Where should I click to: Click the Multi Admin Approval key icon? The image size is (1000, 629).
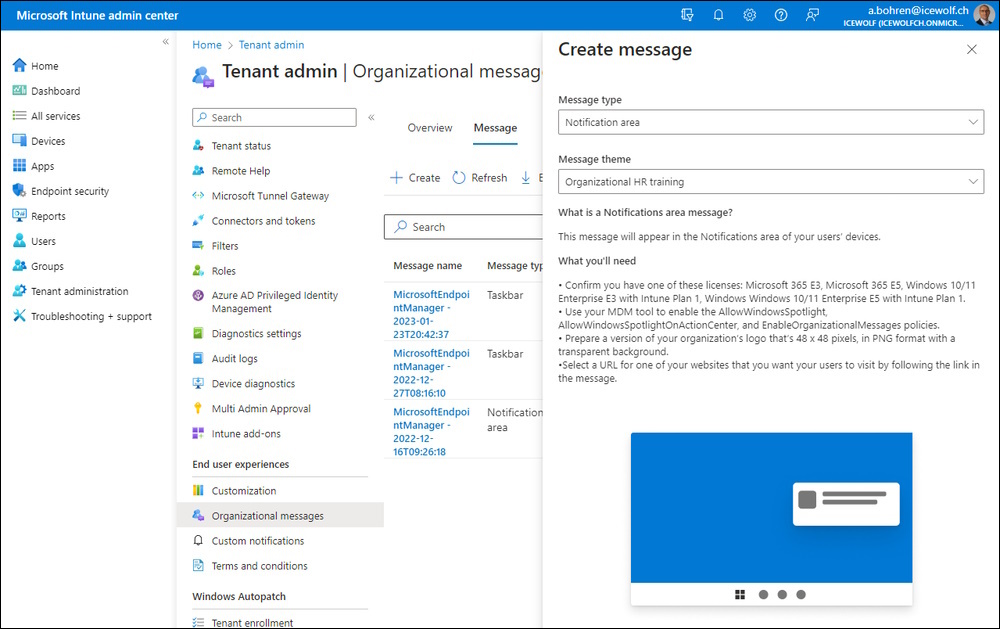click(x=198, y=408)
